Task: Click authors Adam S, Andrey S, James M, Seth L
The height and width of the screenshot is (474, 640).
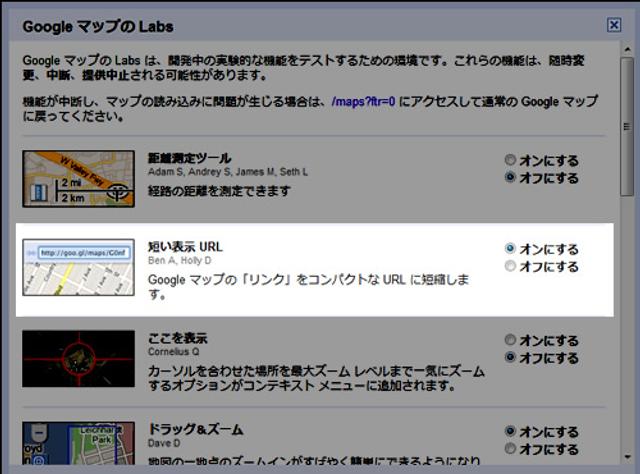Action: pos(228,172)
